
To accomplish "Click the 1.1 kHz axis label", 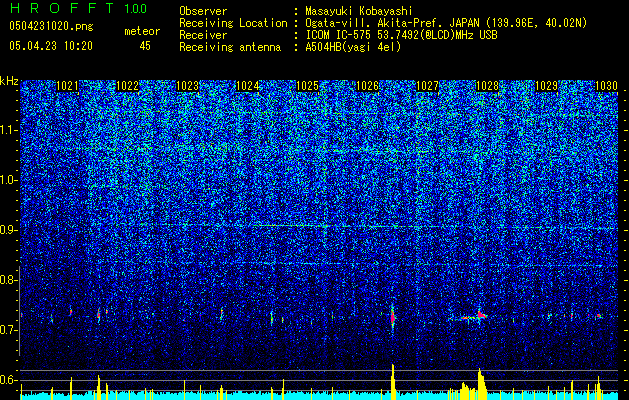I will [x=8, y=130].
